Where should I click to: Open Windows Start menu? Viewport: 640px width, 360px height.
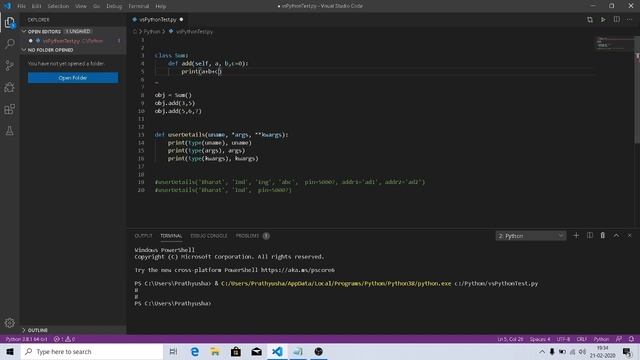pos(10,351)
